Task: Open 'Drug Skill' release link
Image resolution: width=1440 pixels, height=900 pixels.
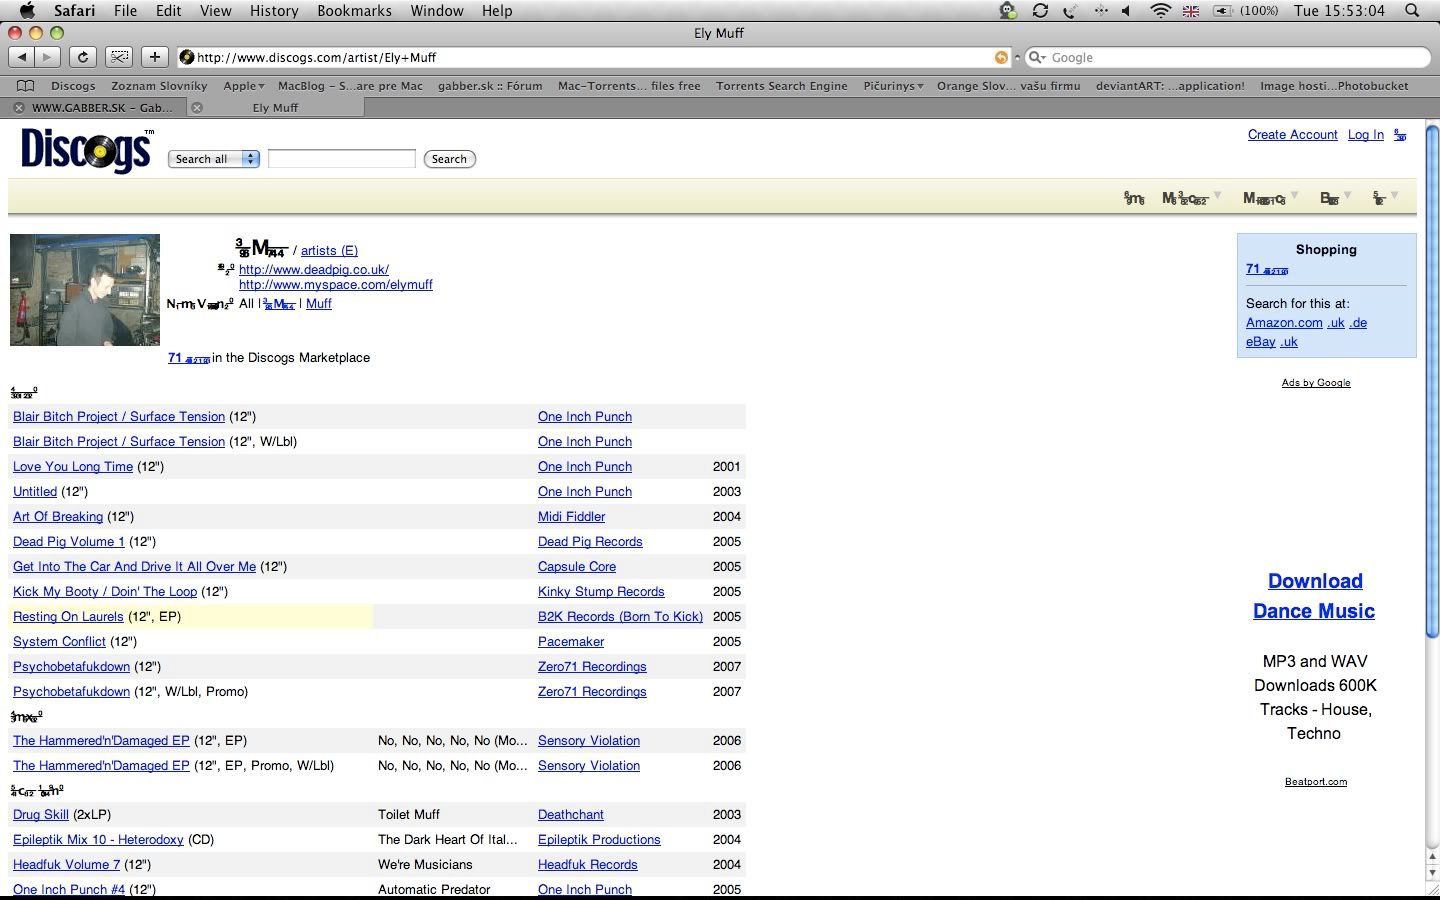Action: coord(41,815)
